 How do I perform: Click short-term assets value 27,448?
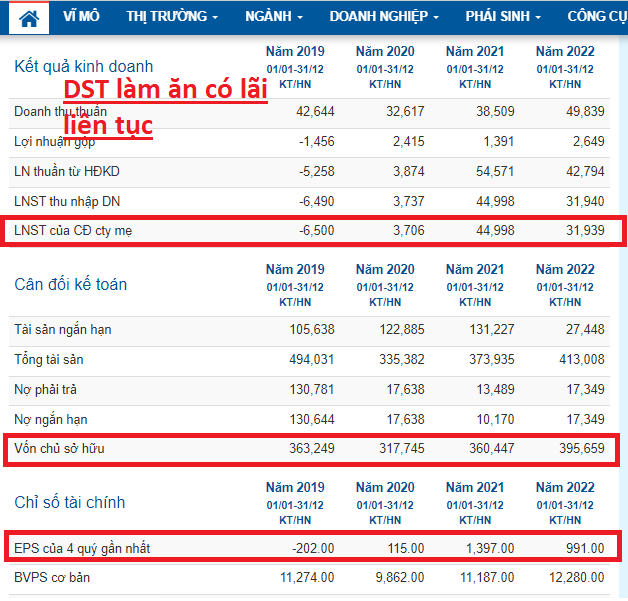pos(585,330)
